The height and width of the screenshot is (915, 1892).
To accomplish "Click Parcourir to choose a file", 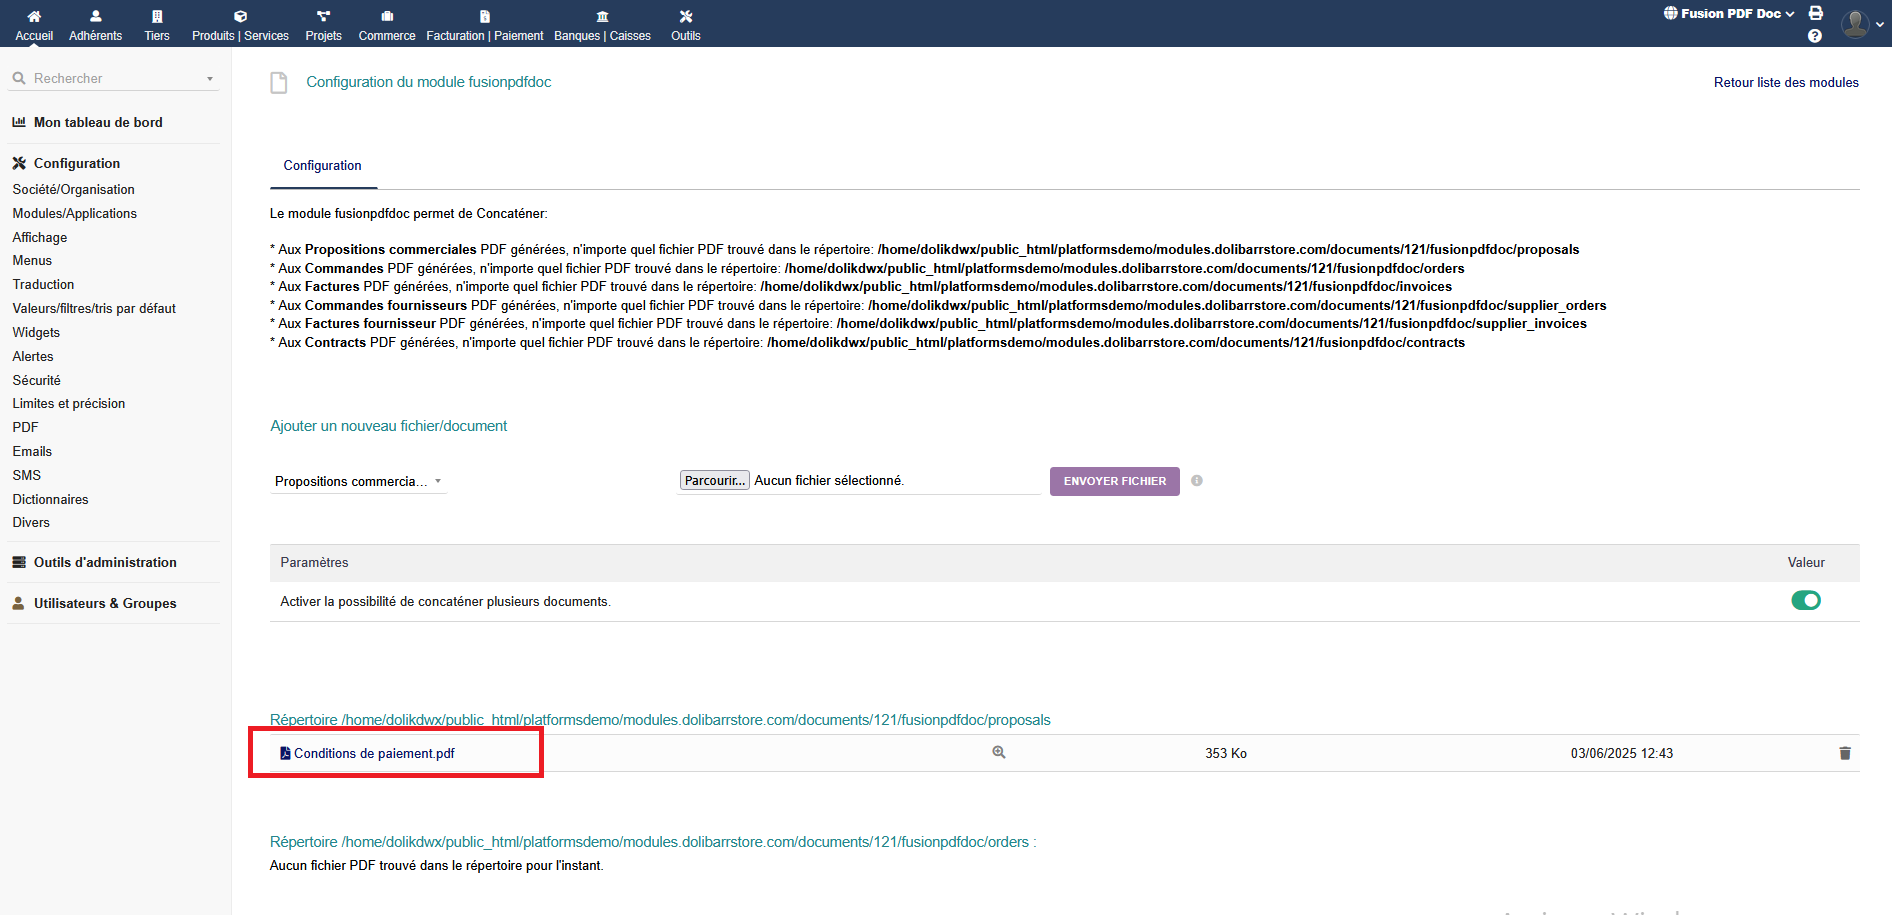I will tap(714, 481).
